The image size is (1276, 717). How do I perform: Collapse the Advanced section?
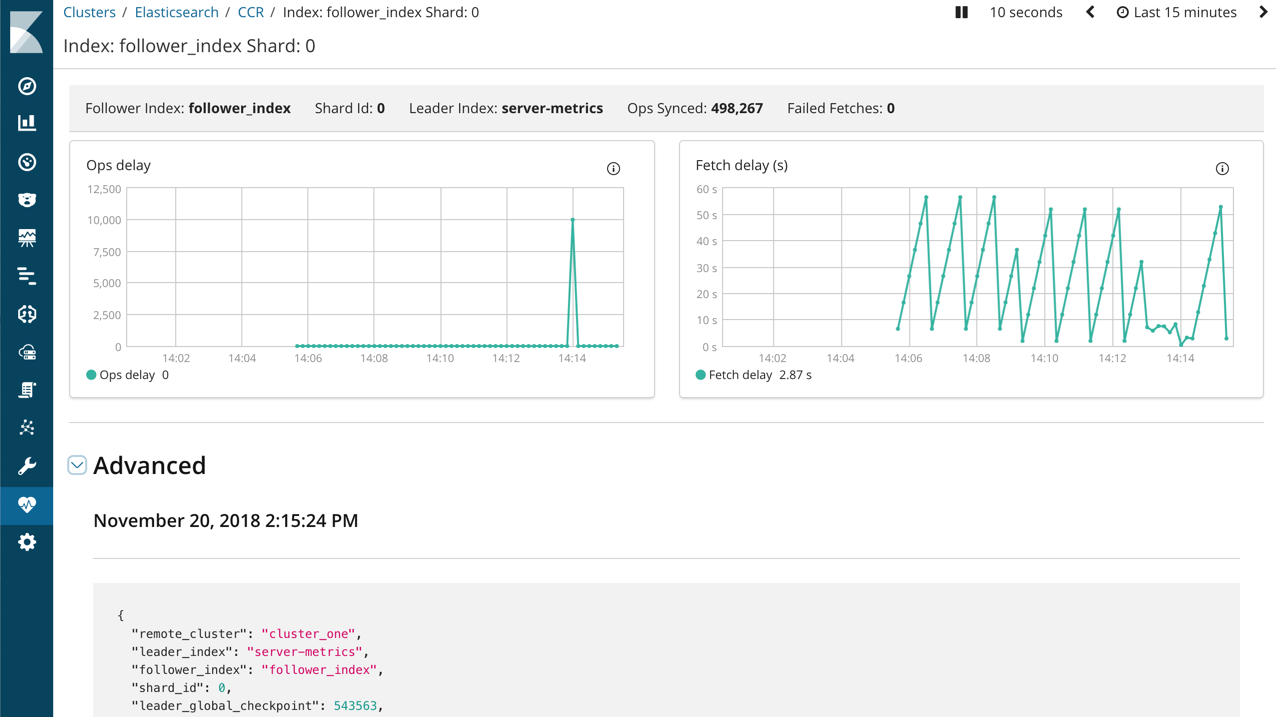tap(77, 465)
